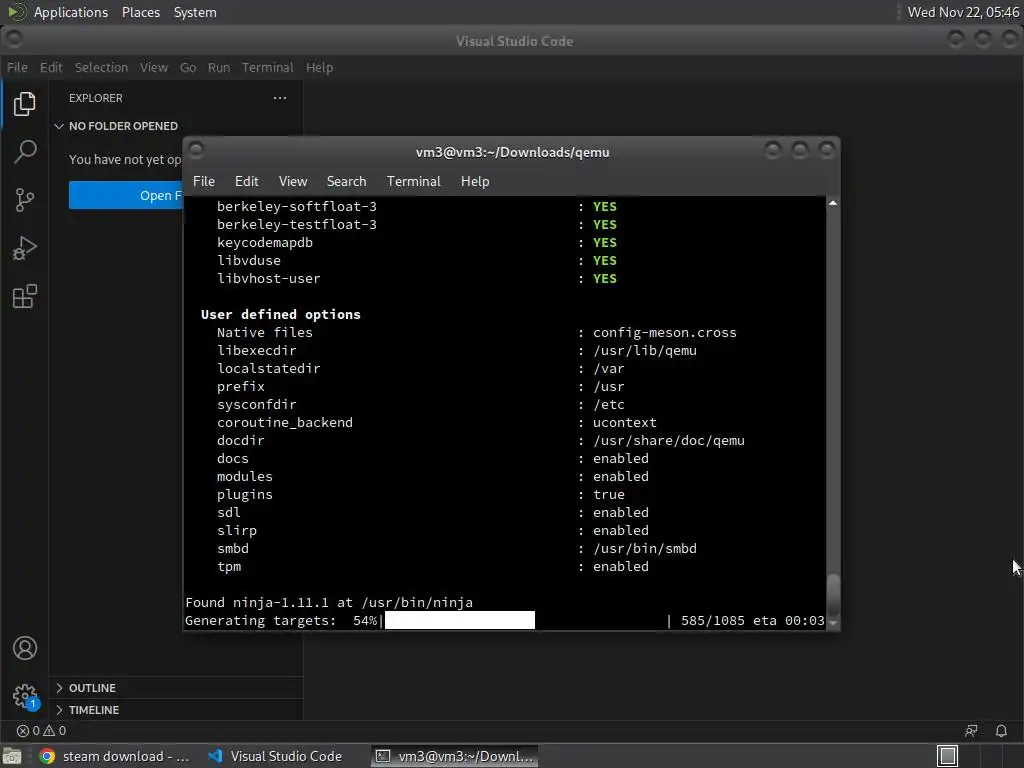Open the terminal window menu button
This screenshot has width=1024, height=768.
coord(195,150)
